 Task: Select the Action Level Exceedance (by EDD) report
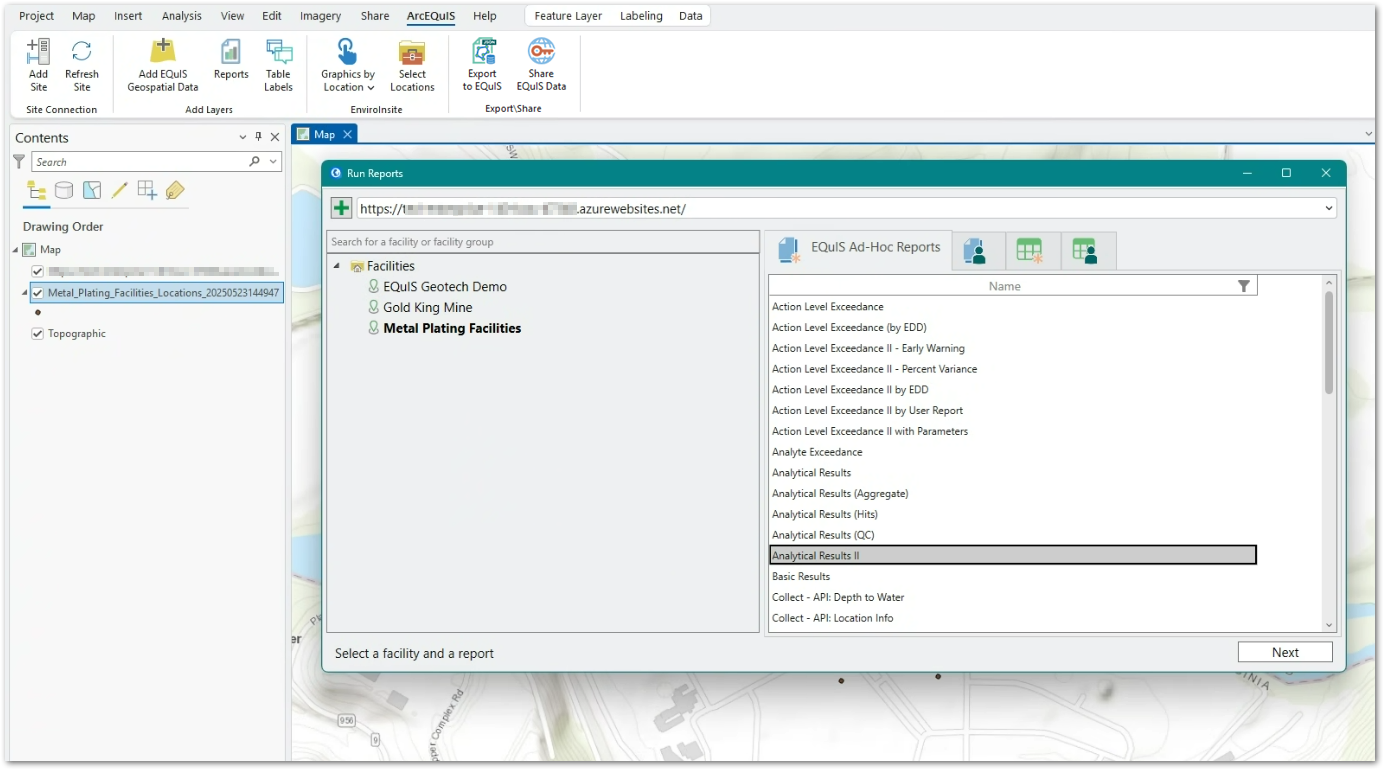(x=1012, y=328)
